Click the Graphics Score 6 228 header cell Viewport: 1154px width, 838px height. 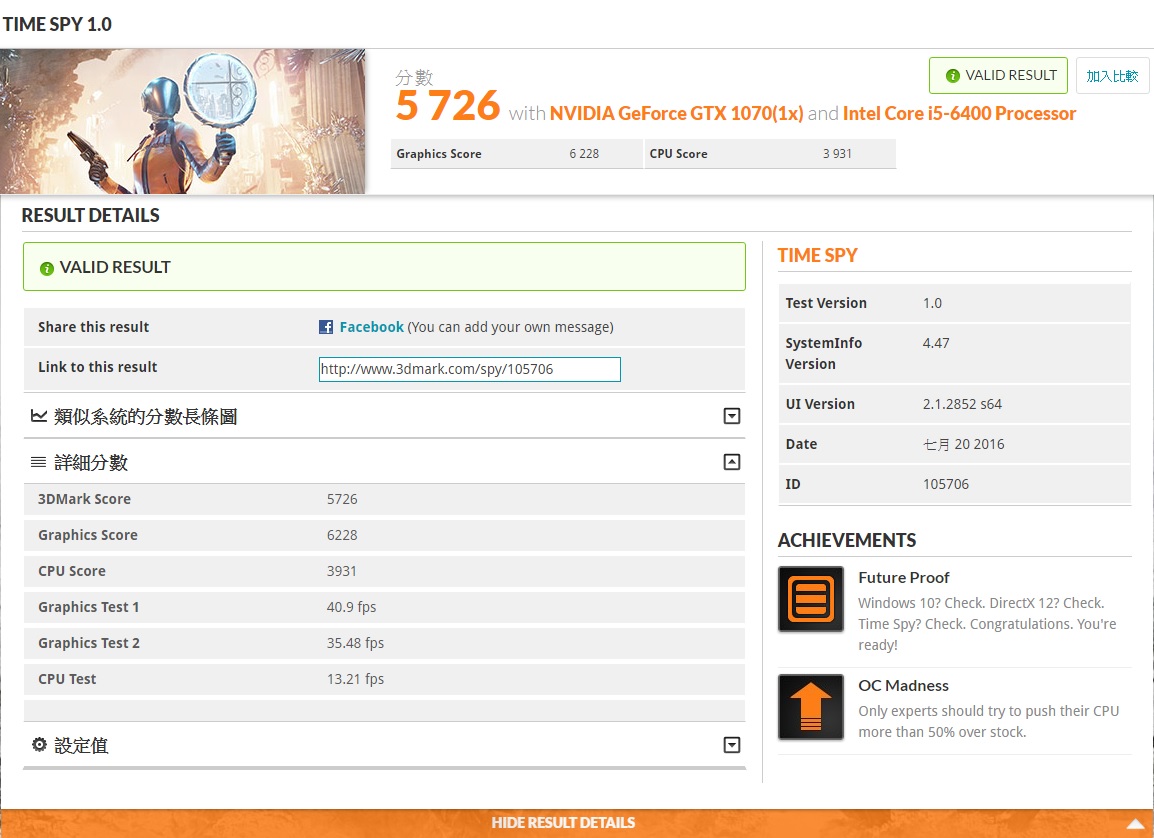pos(517,154)
